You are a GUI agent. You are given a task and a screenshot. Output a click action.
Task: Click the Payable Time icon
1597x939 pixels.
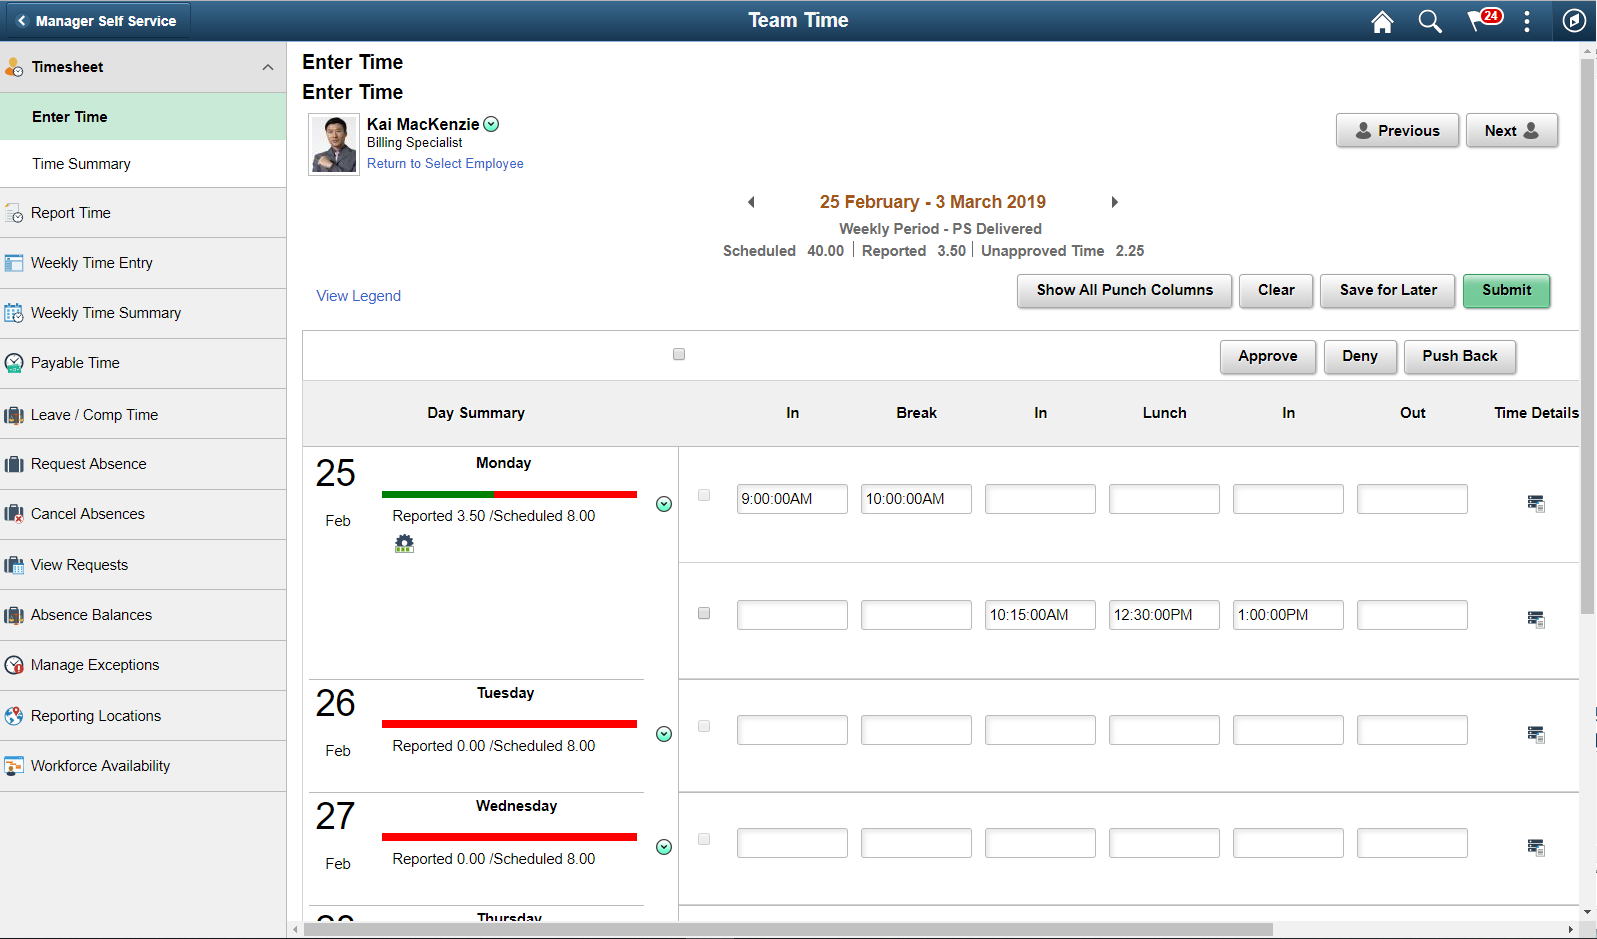click(x=14, y=363)
